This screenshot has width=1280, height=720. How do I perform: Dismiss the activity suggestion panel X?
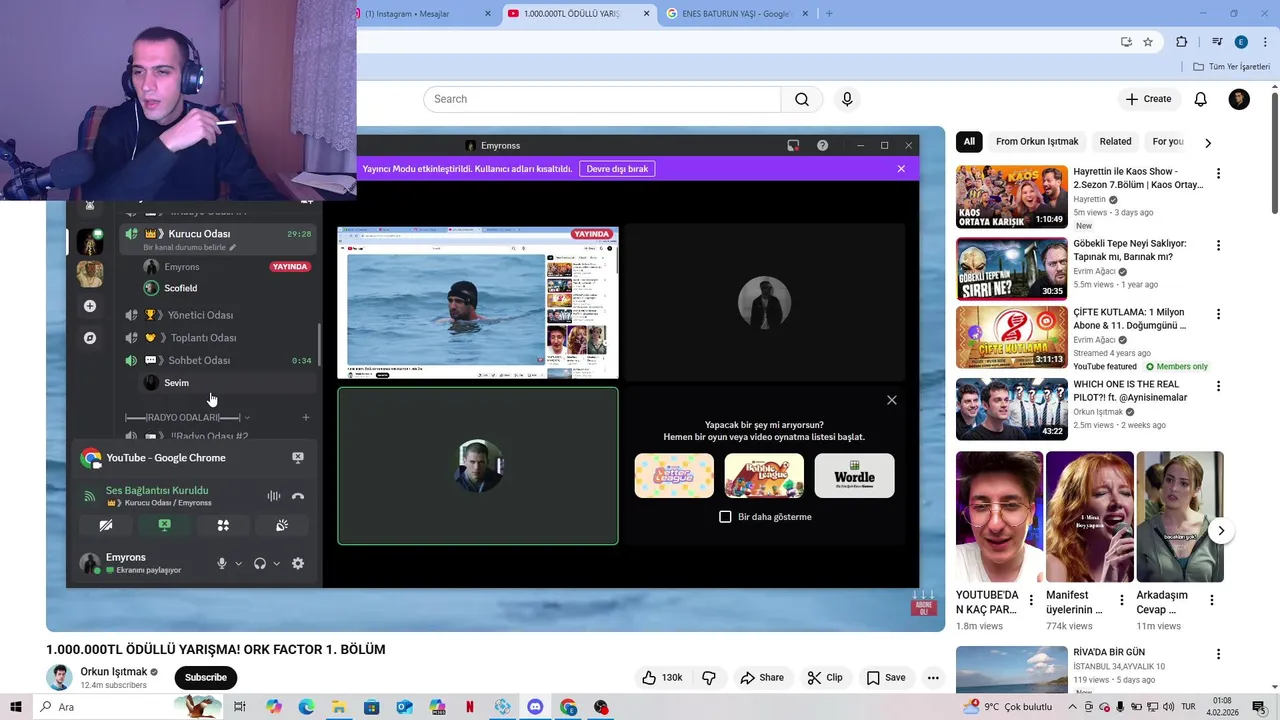pos(892,400)
